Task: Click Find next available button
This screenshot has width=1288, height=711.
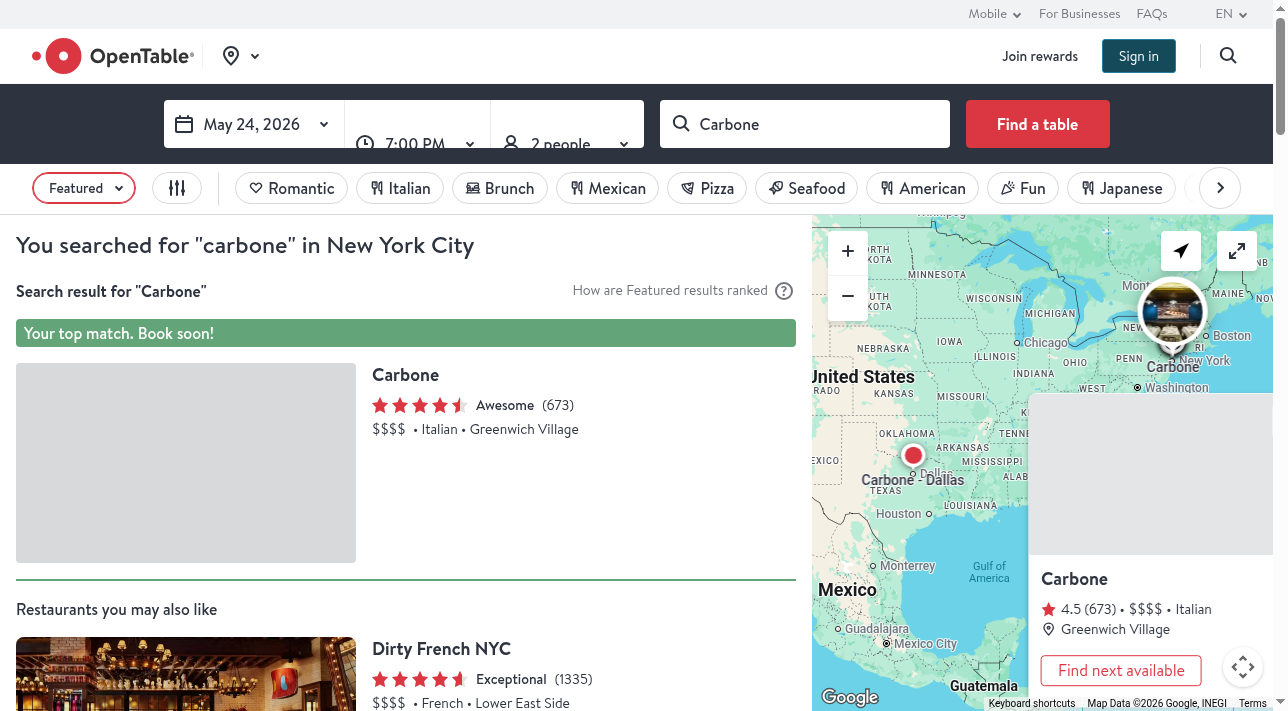Action: coord(1121,671)
